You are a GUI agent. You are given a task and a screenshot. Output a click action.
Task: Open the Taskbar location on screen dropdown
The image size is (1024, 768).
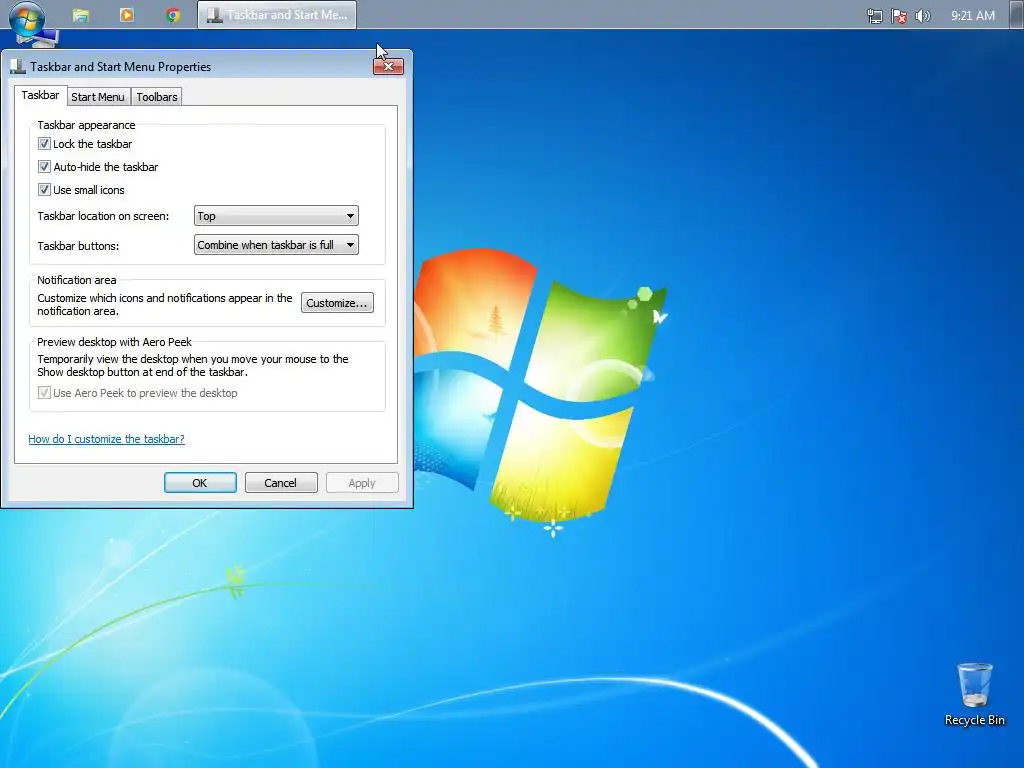click(276, 216)
